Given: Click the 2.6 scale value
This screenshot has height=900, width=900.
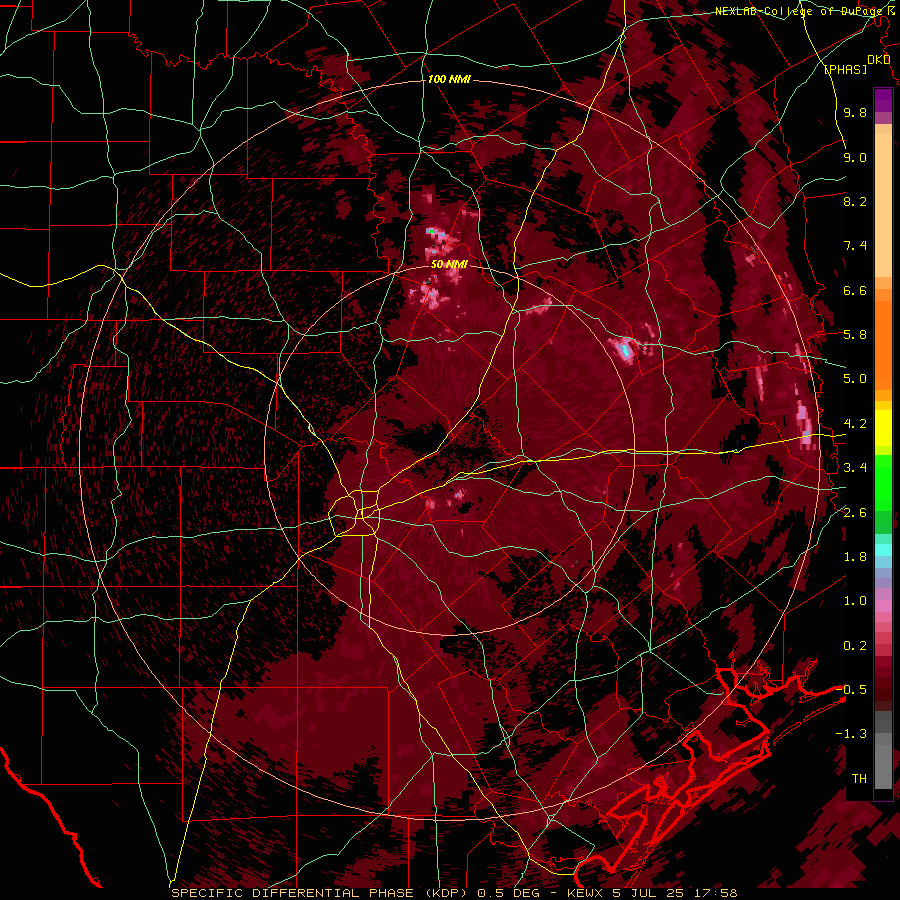Looking at the screenshot, I should point(855,513).
